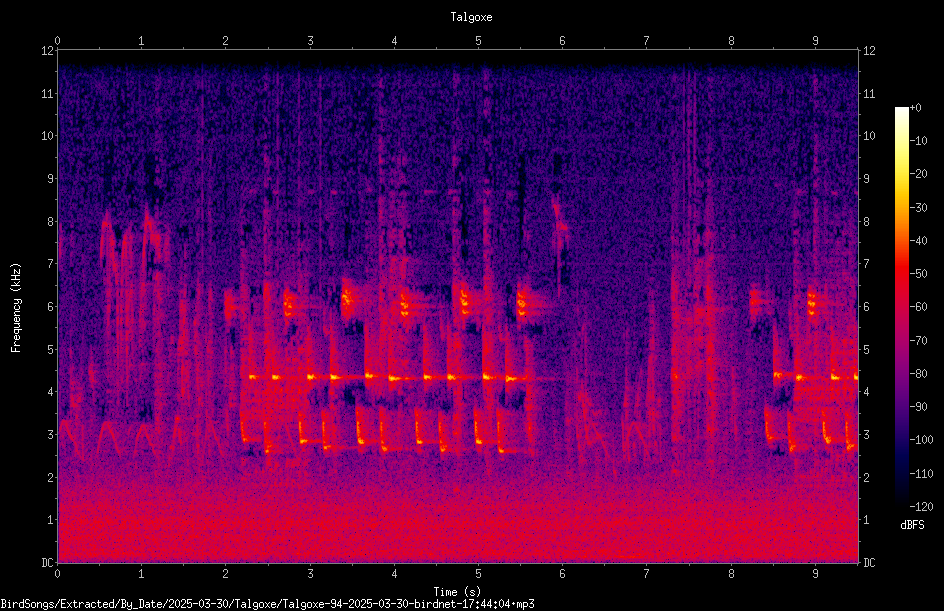Click the 2 label on the bottom time axis
The image size is (944, 611).
point(226,574)
